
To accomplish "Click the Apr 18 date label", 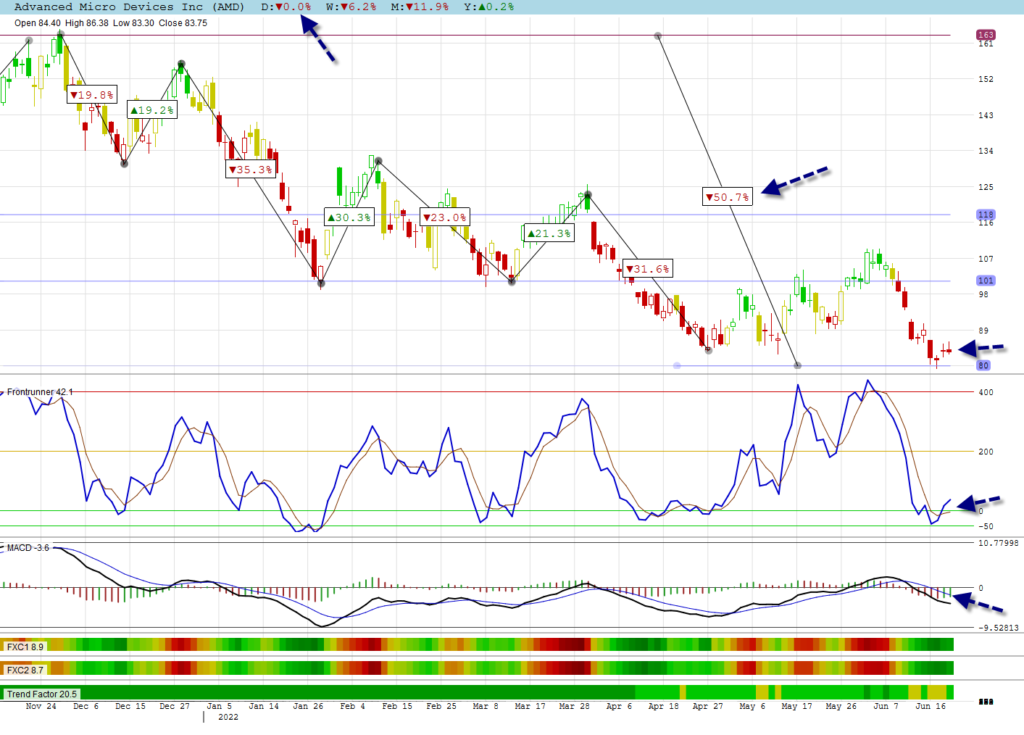I will (x=664, y=706).
